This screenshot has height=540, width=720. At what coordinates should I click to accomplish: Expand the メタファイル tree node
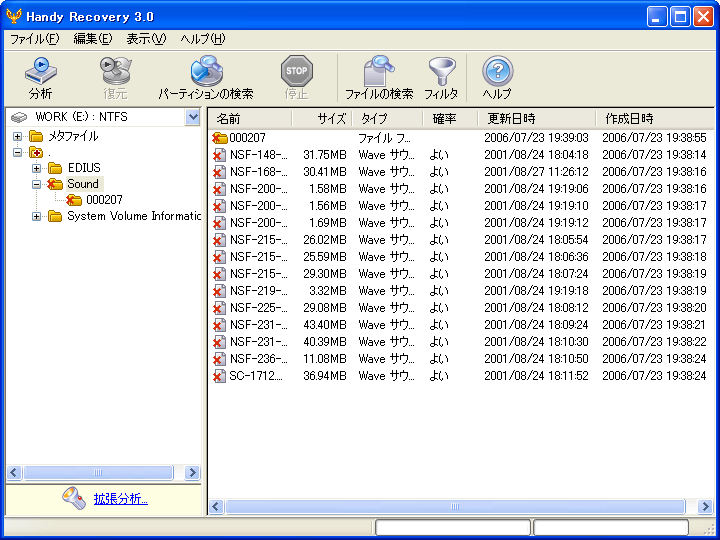click(x=17, y=136)
